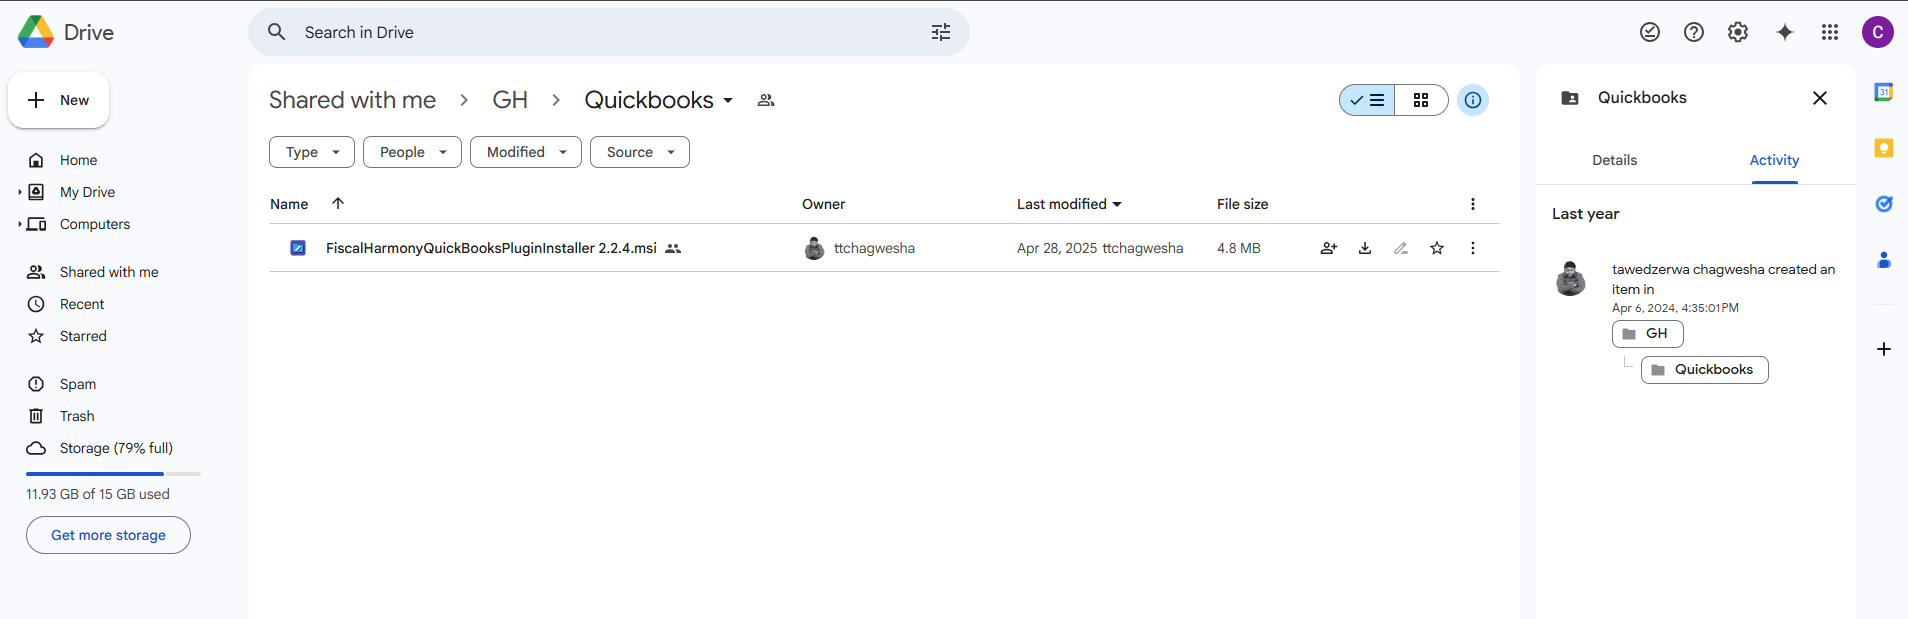Screen dimensions: 1908x619
Task: Open Google Tasks side panel icon
Action: tap(1884, 204)
